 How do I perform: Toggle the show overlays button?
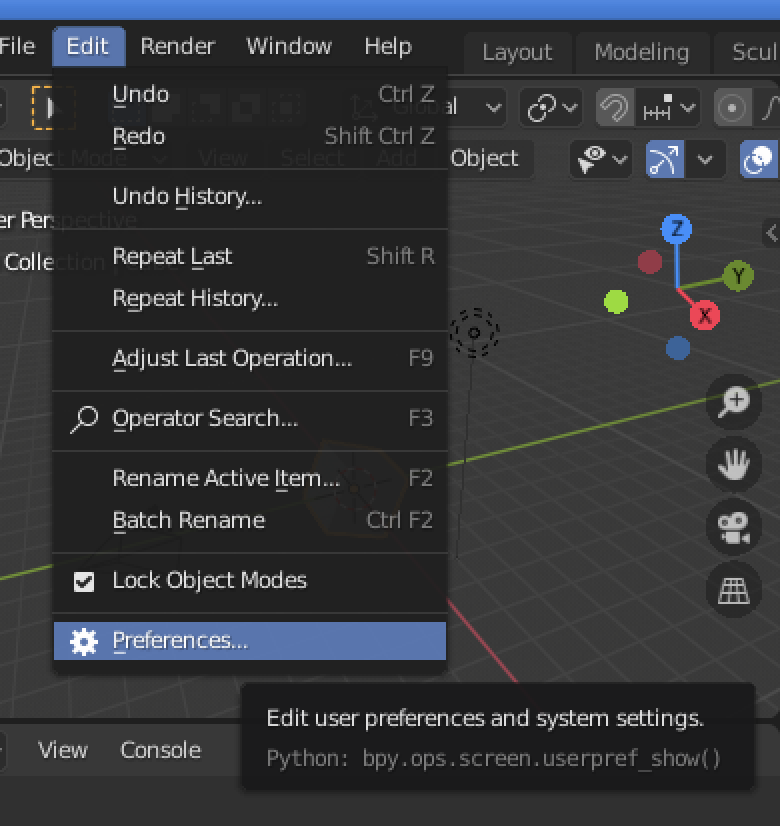click(x=758, y=159)
